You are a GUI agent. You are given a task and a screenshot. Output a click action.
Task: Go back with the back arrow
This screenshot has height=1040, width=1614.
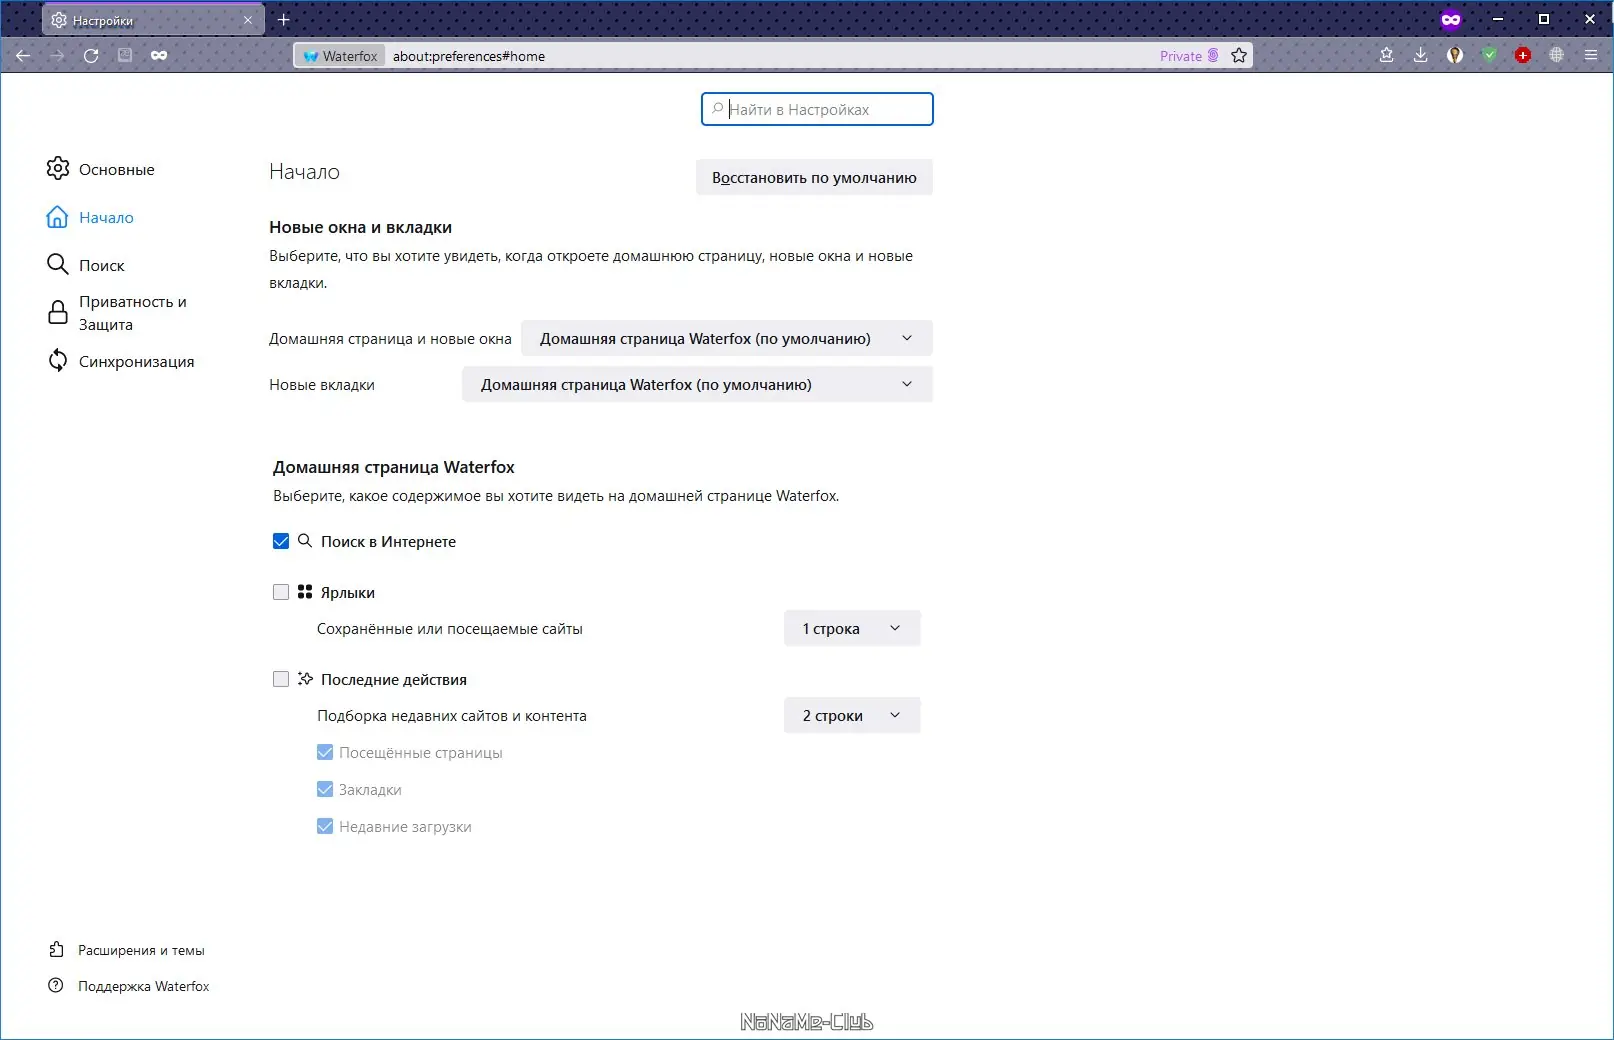pos(23,56)
